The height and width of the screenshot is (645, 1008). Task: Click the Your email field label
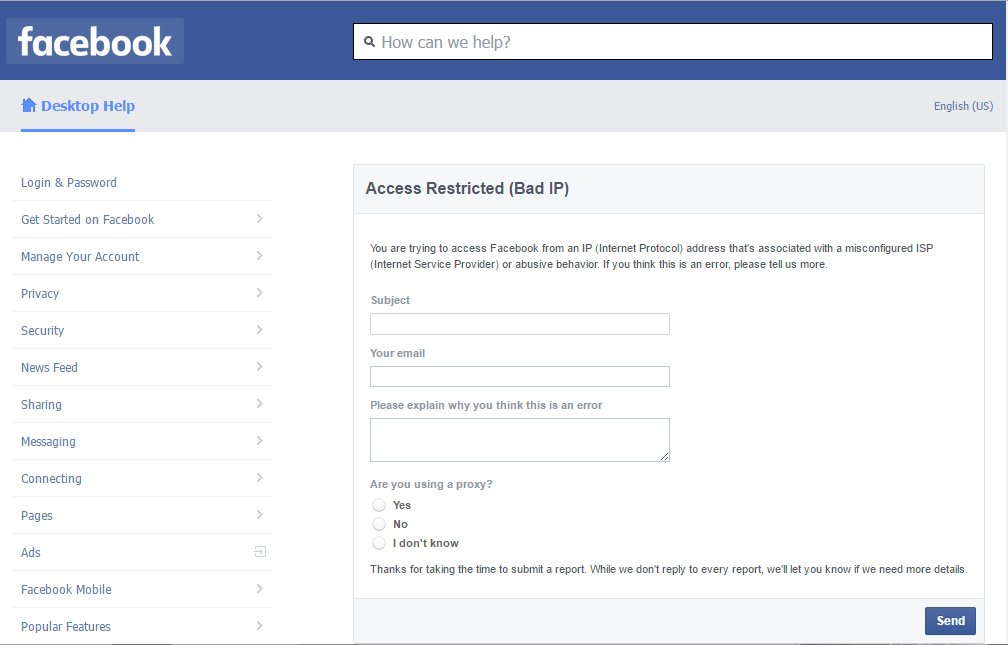397,353
